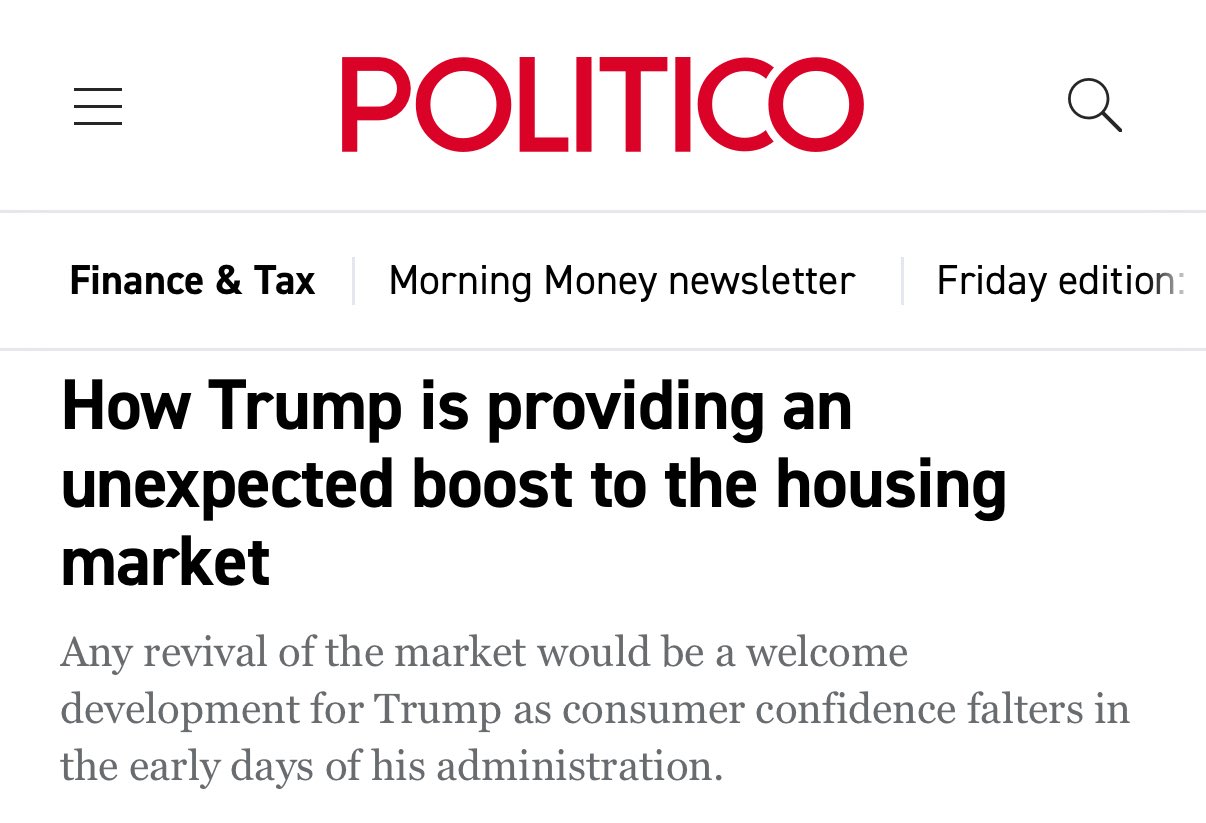The image size is (1206, 823).
Task: Open the Finance & Tax section
Action: pyautogui.click(x=192, y=281)
